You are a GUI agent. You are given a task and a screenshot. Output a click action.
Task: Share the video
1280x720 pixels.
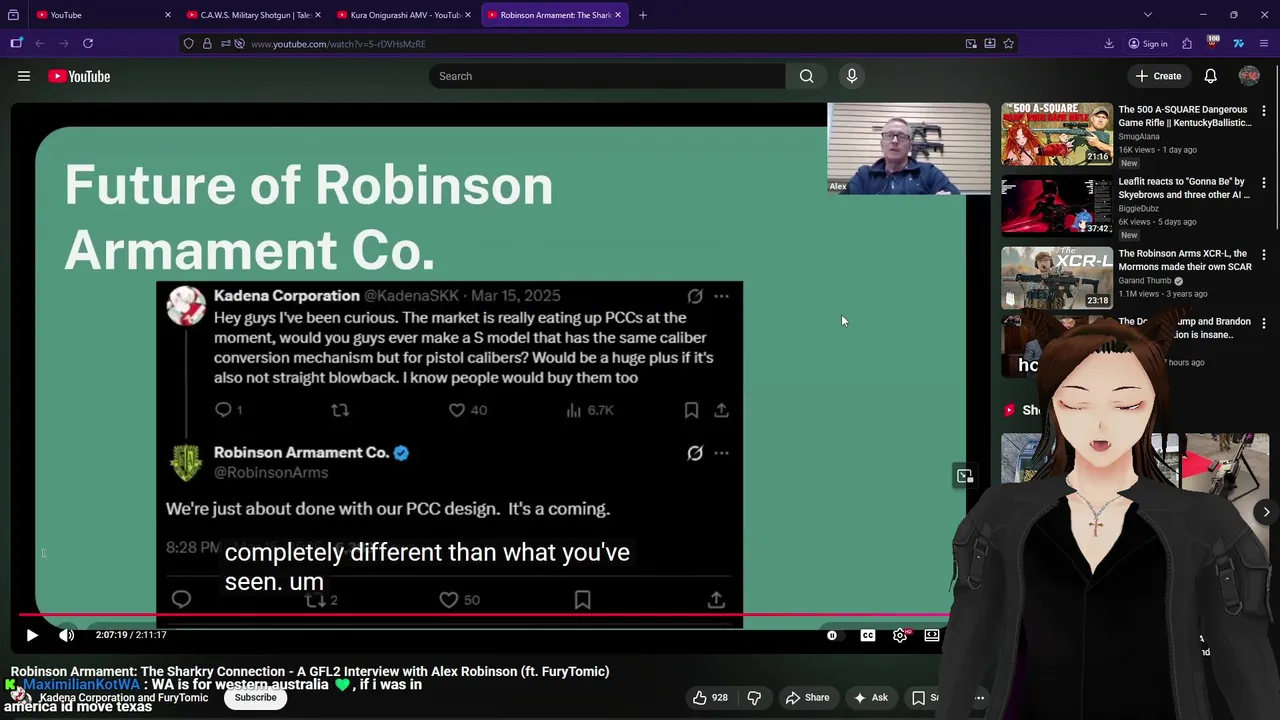[807, 698]
